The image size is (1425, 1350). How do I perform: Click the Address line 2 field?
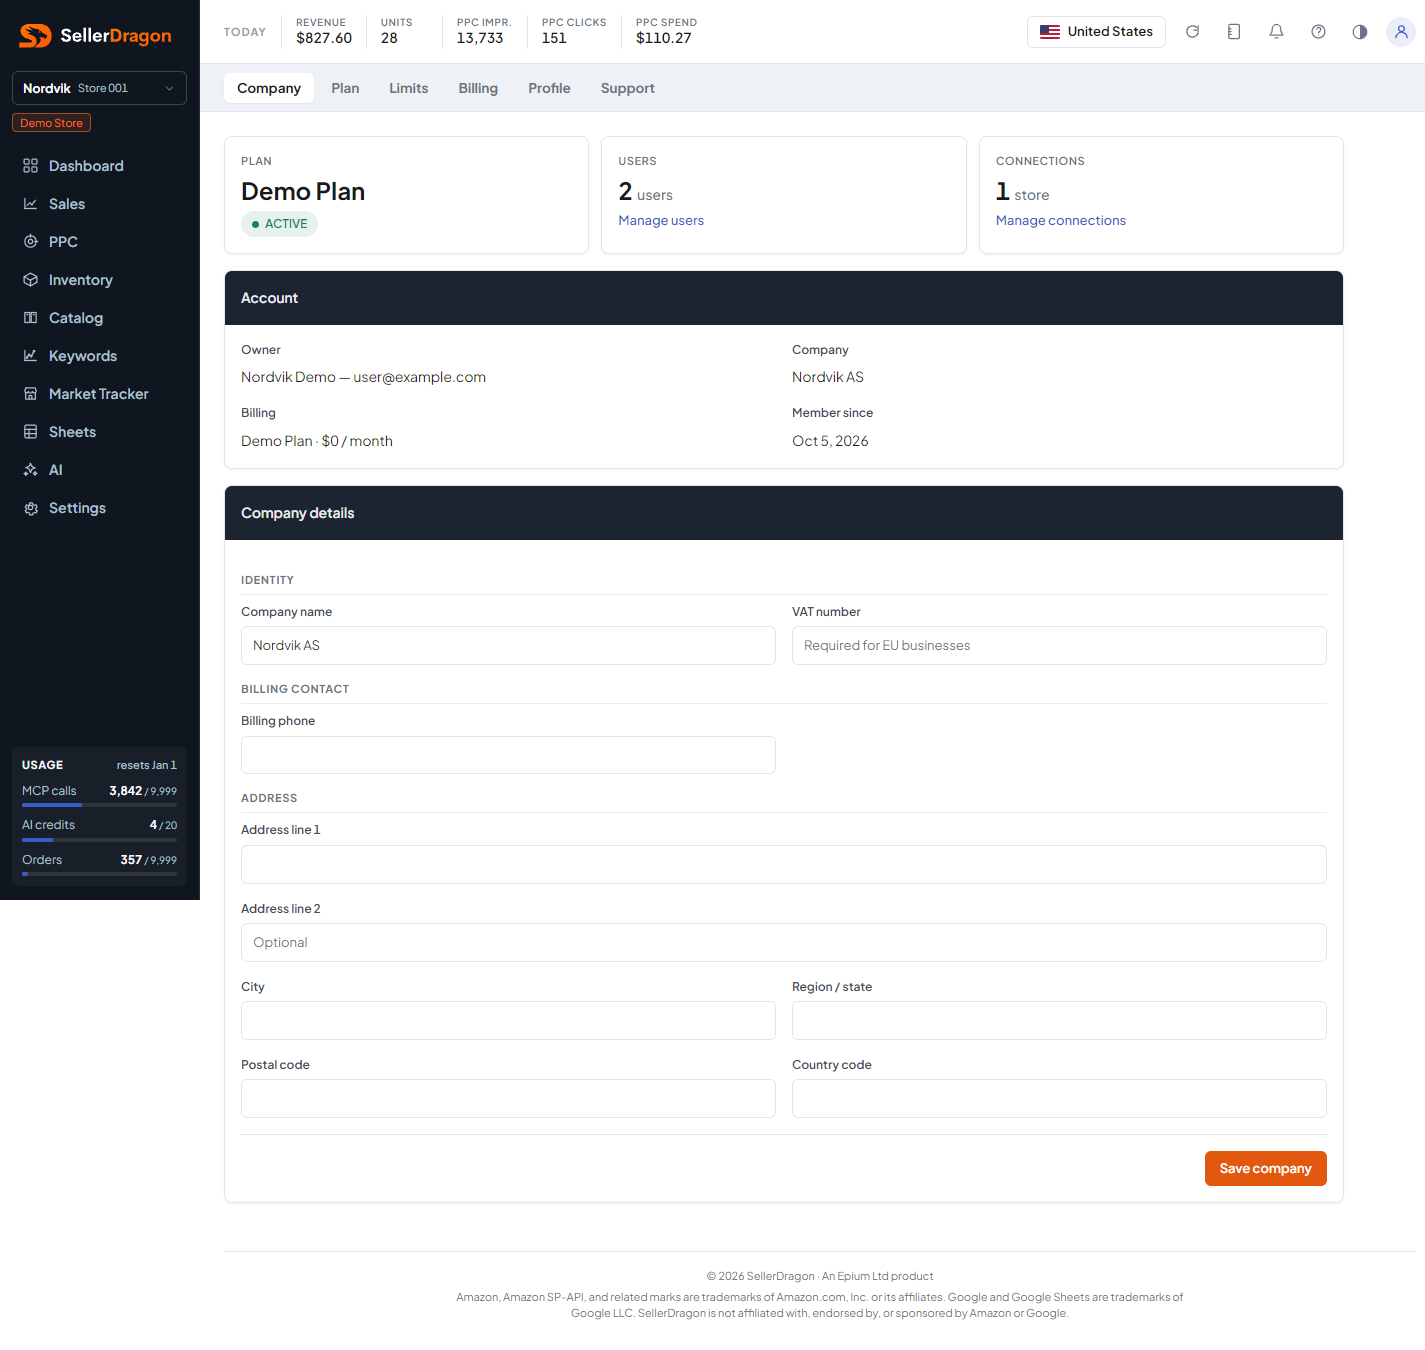pyautogui.click(x=784, y=943)
